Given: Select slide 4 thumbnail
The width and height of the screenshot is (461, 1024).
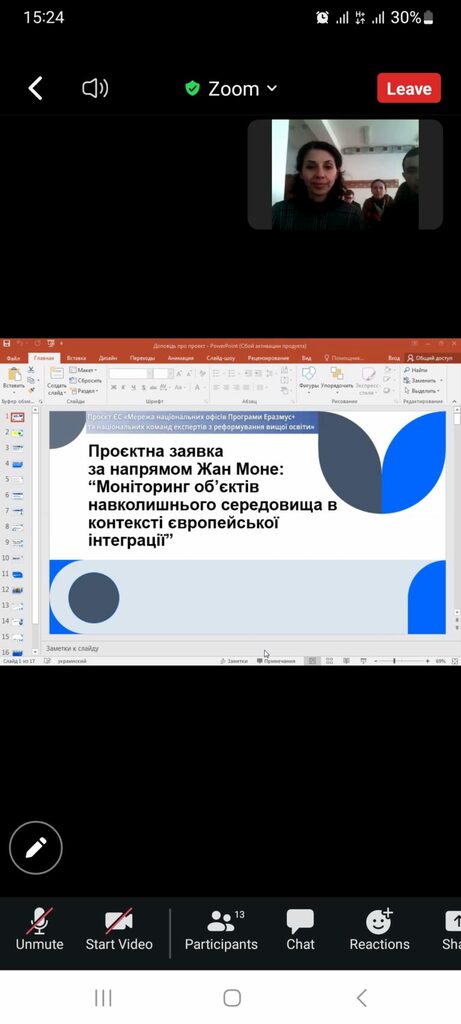Looking at the screenshot, I should pos(17,464).
